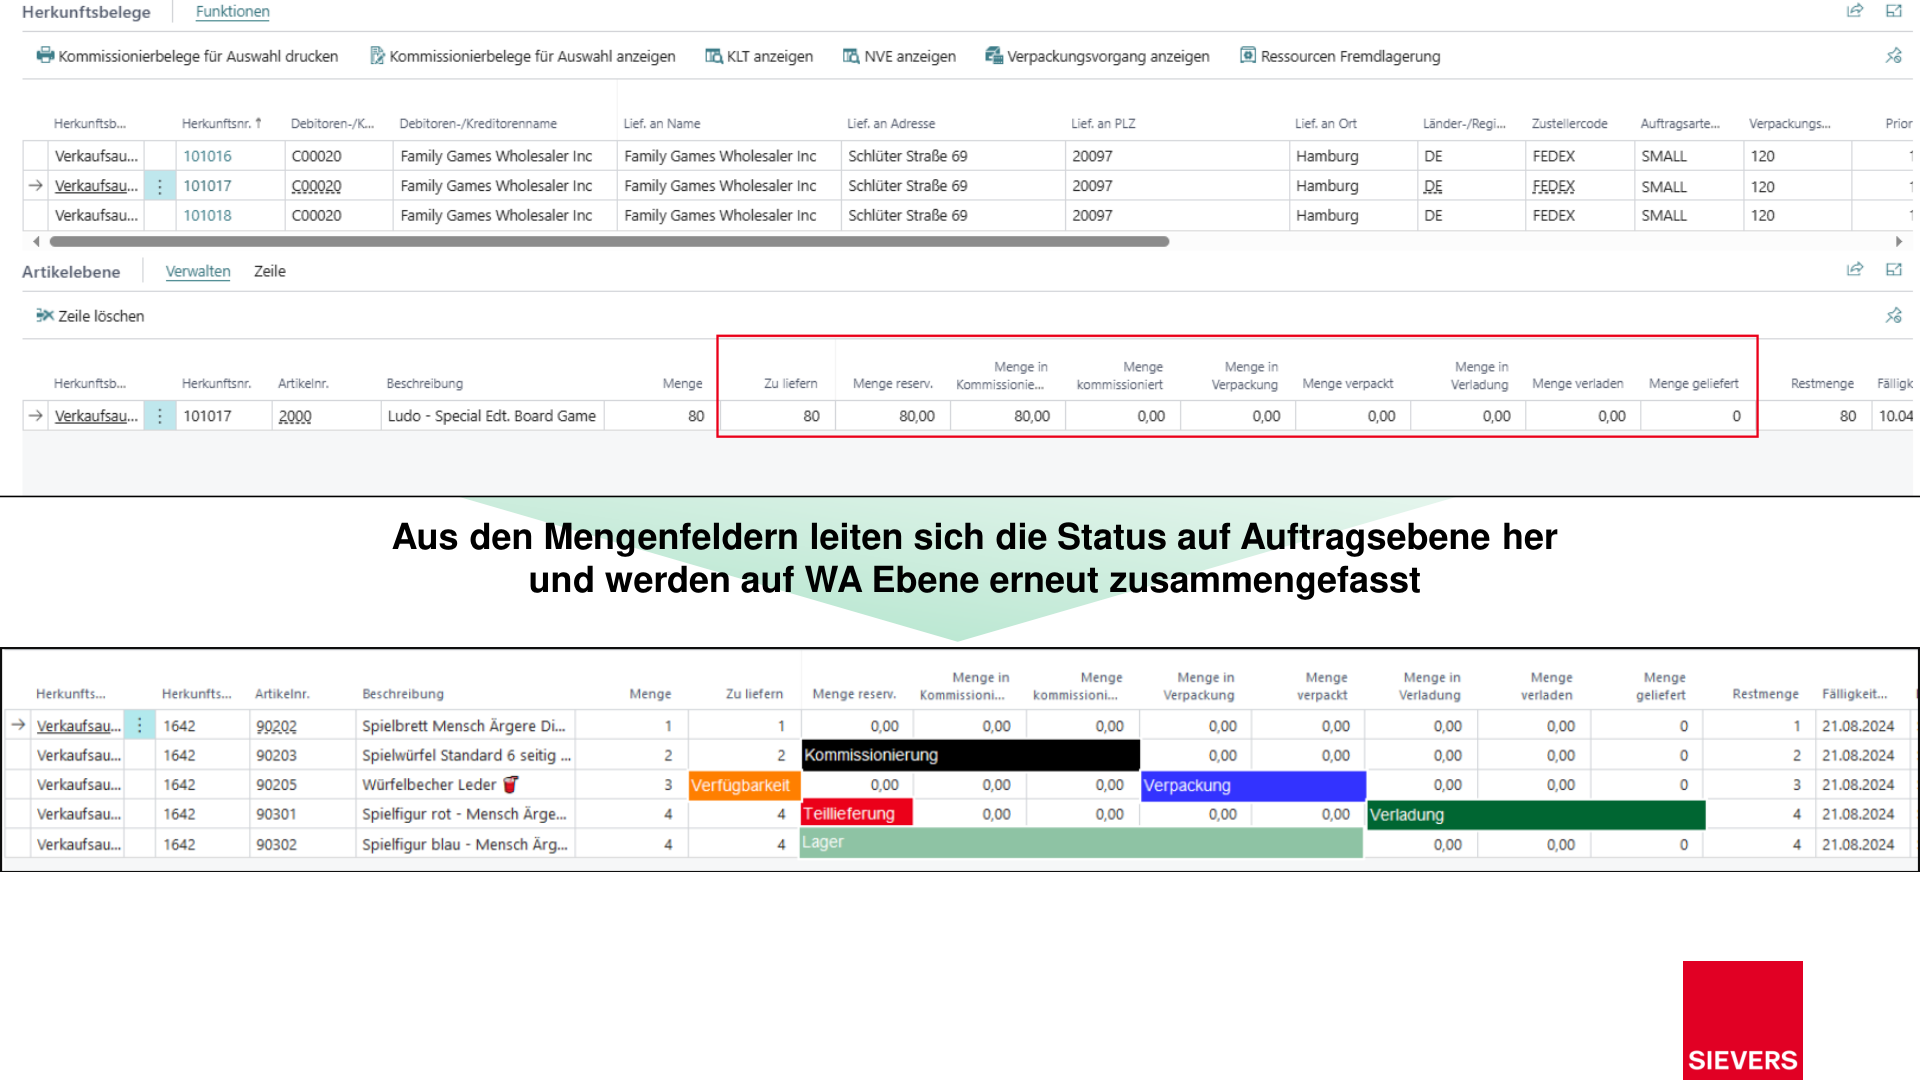
Task: Click NVE anzeigen button
Action: [x=899, y=56]
